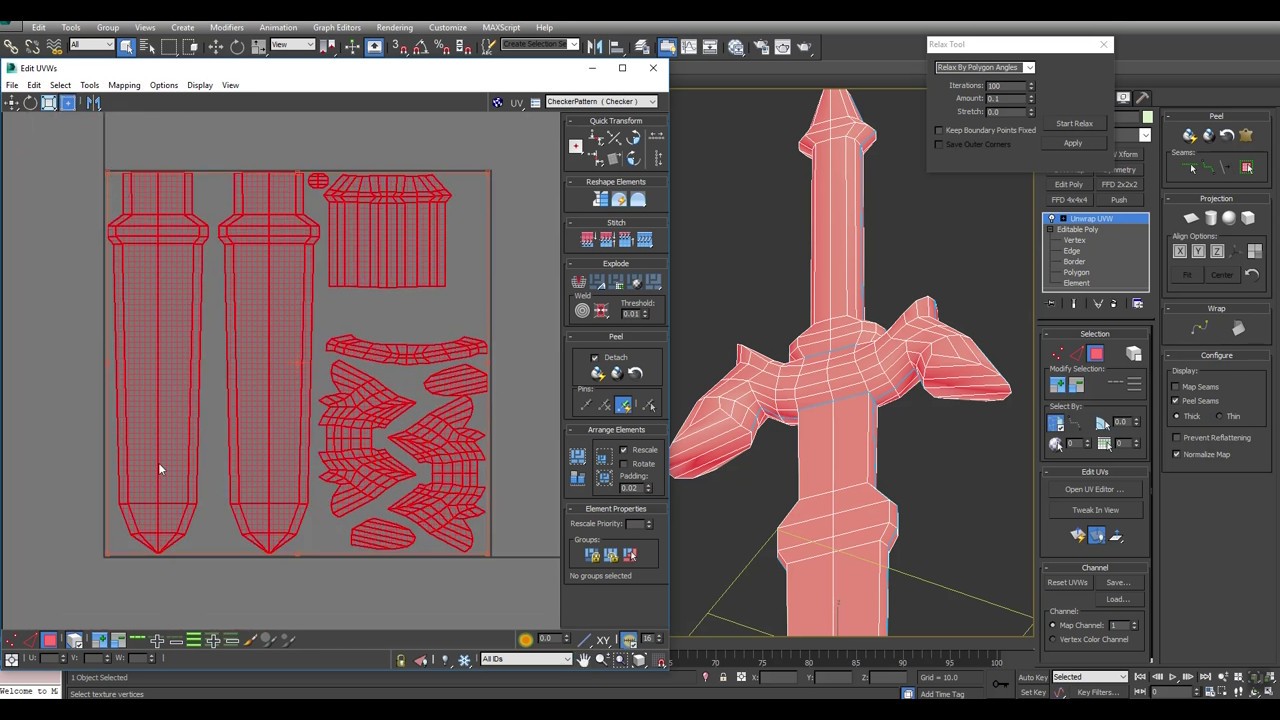Open the MAXScript menu

(502, 27)
